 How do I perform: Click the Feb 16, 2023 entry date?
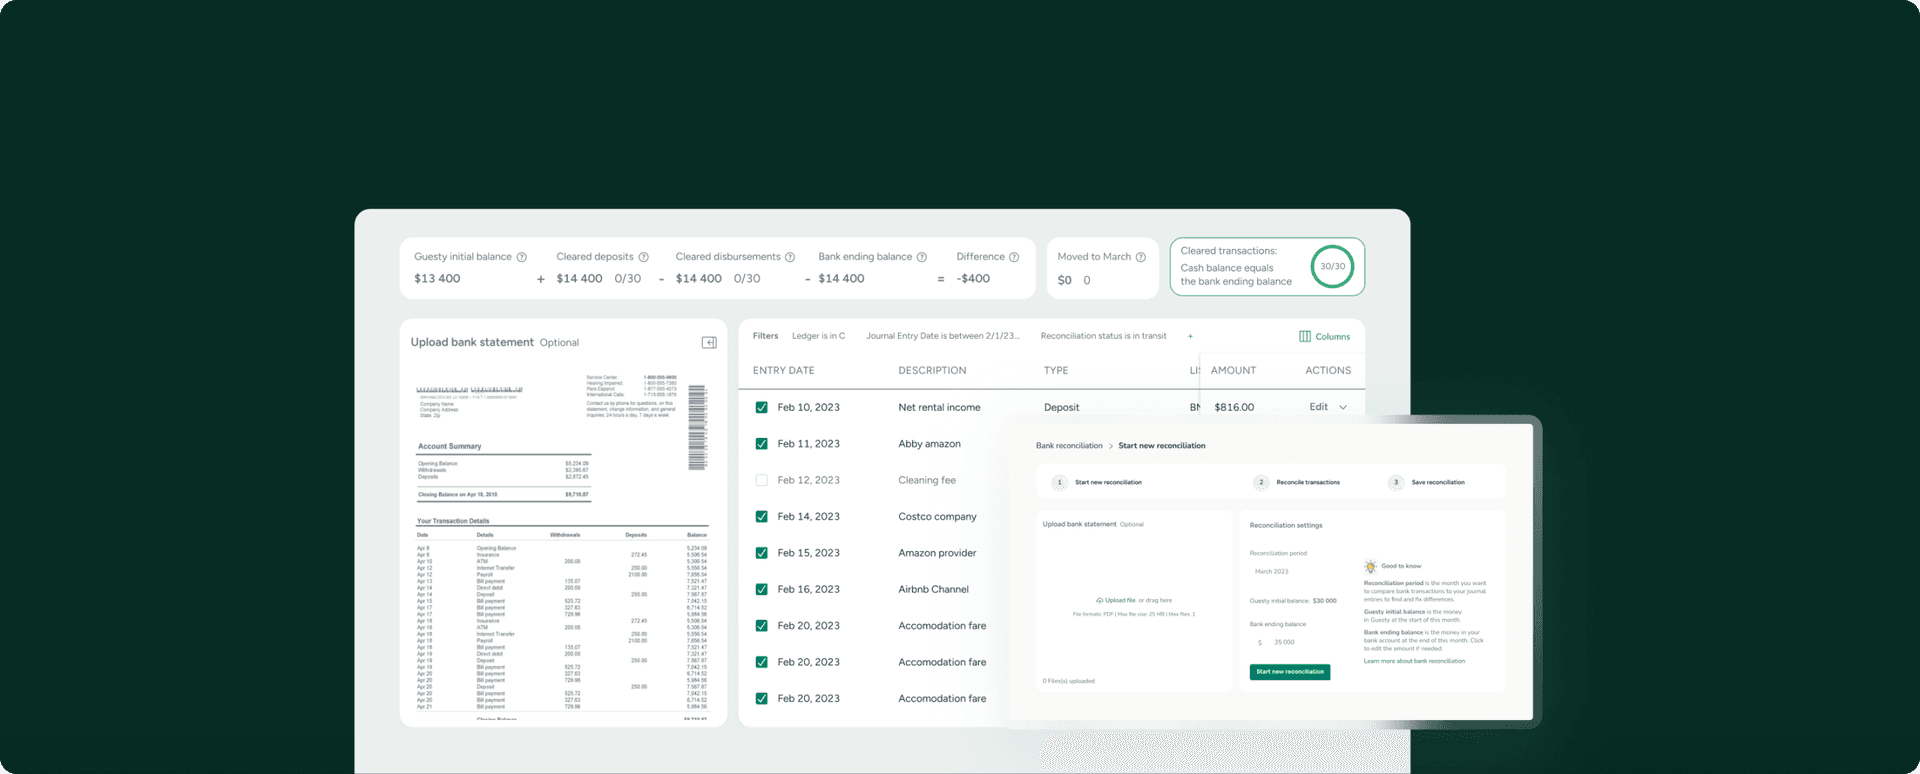click(x=808, y=589)
